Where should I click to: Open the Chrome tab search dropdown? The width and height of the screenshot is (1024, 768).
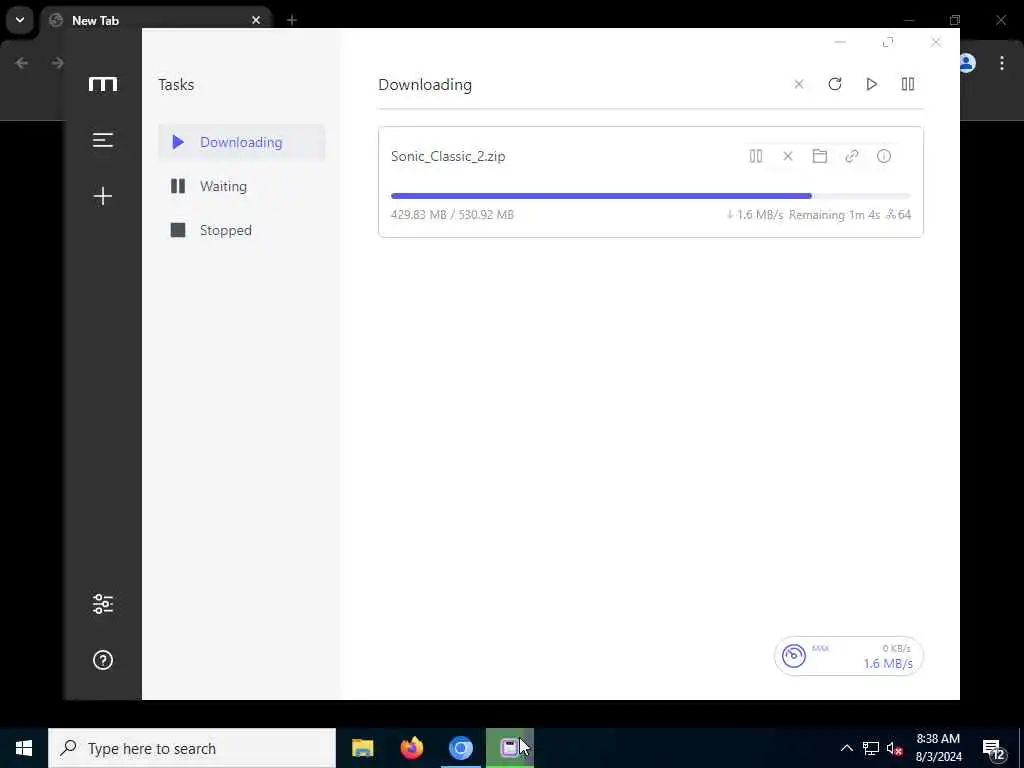tap(20, 20)
